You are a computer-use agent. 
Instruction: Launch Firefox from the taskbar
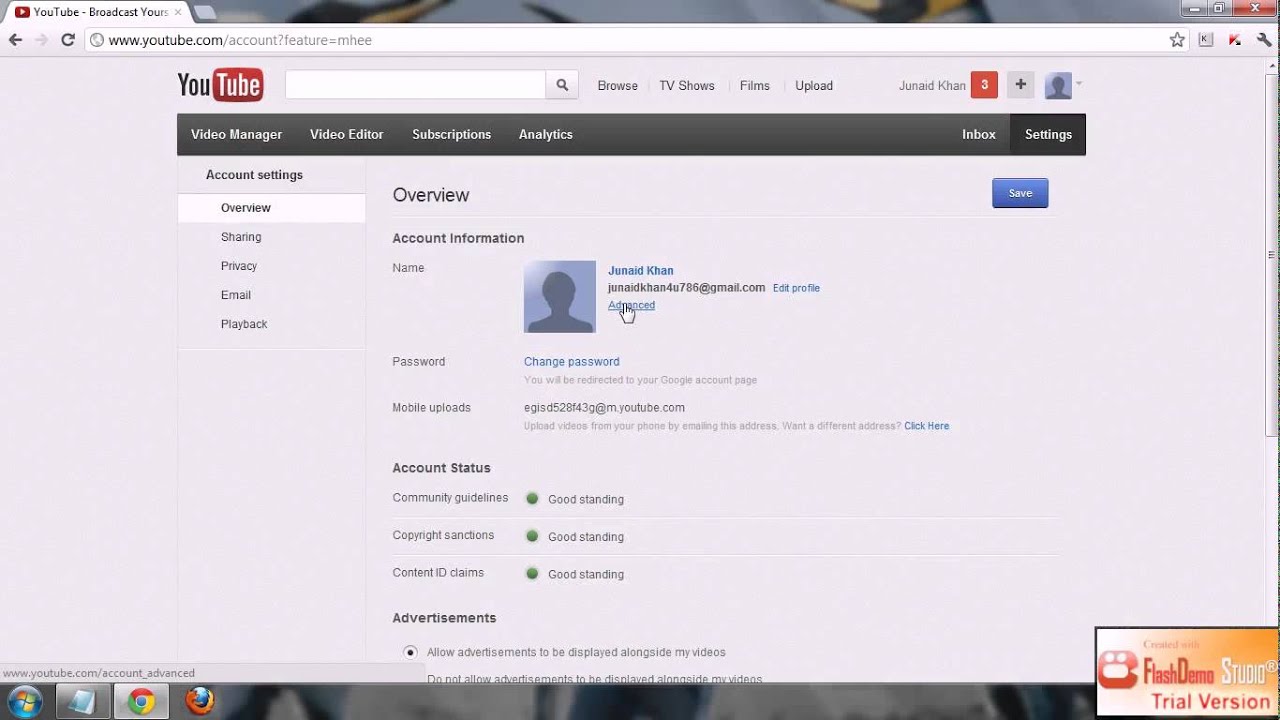click(200, 702)
